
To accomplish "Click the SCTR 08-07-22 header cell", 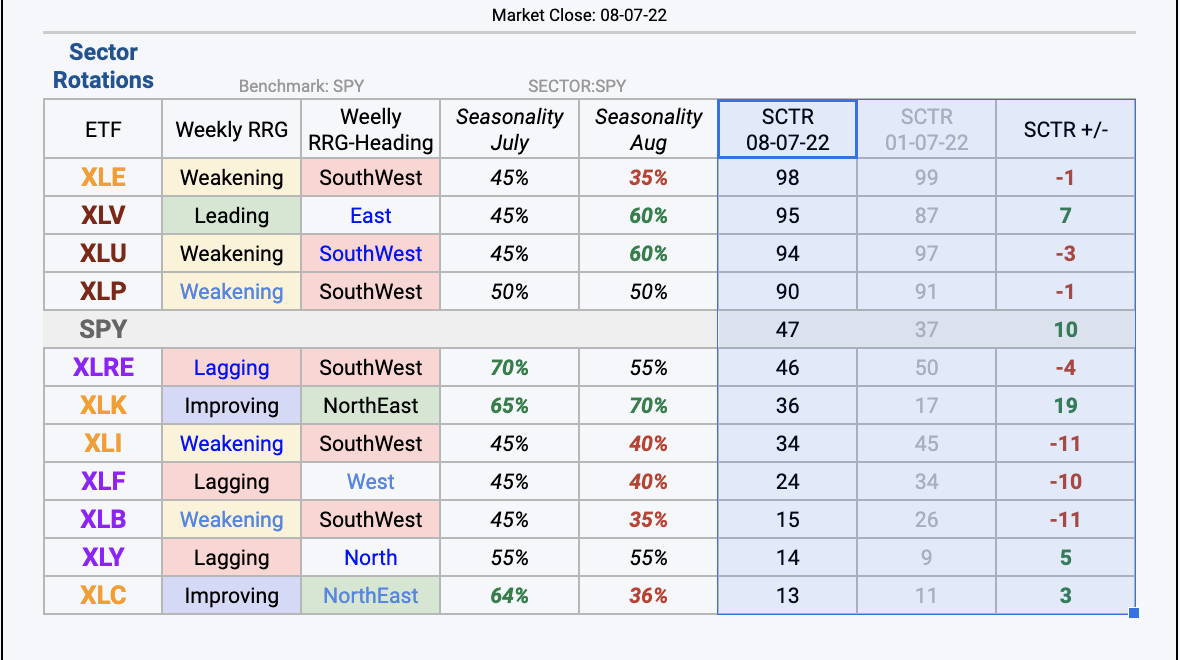I will tap(787, 129).
